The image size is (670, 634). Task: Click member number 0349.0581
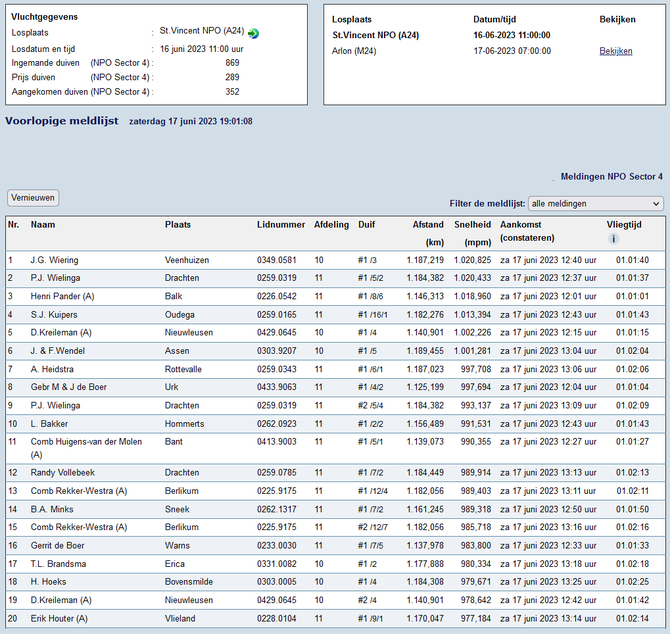(x=276, y=260)
